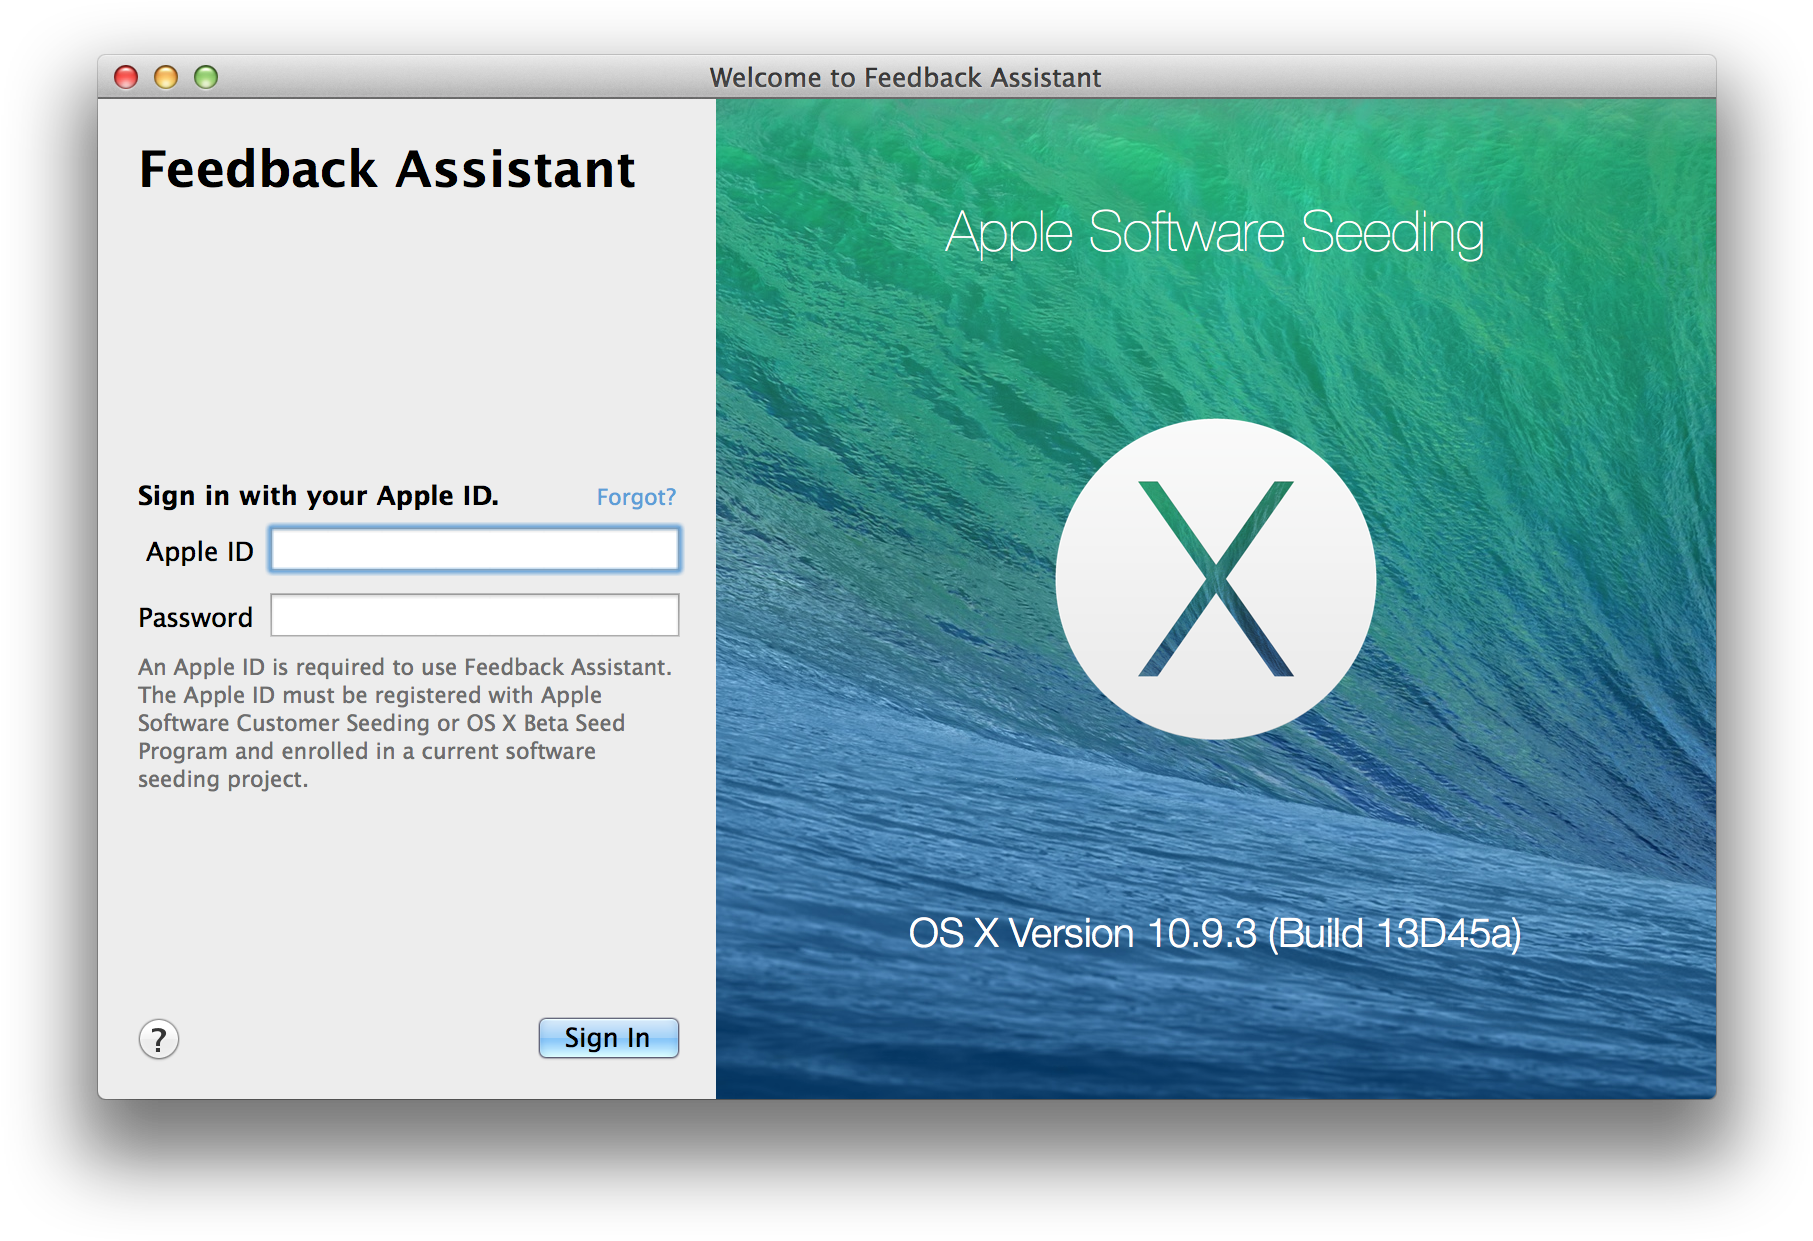Click the Welcome to Feedback Assistant title
1813x1241 pixels.
point(905,77)
